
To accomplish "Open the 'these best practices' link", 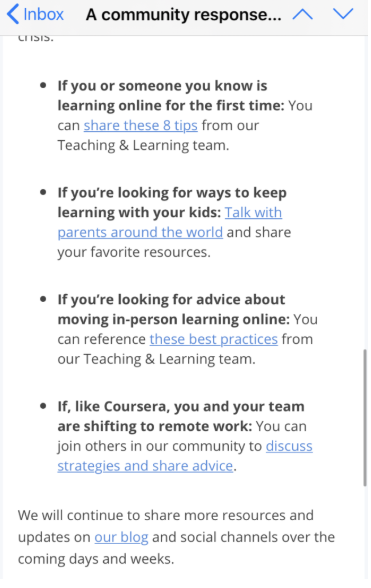I will 213,339.
